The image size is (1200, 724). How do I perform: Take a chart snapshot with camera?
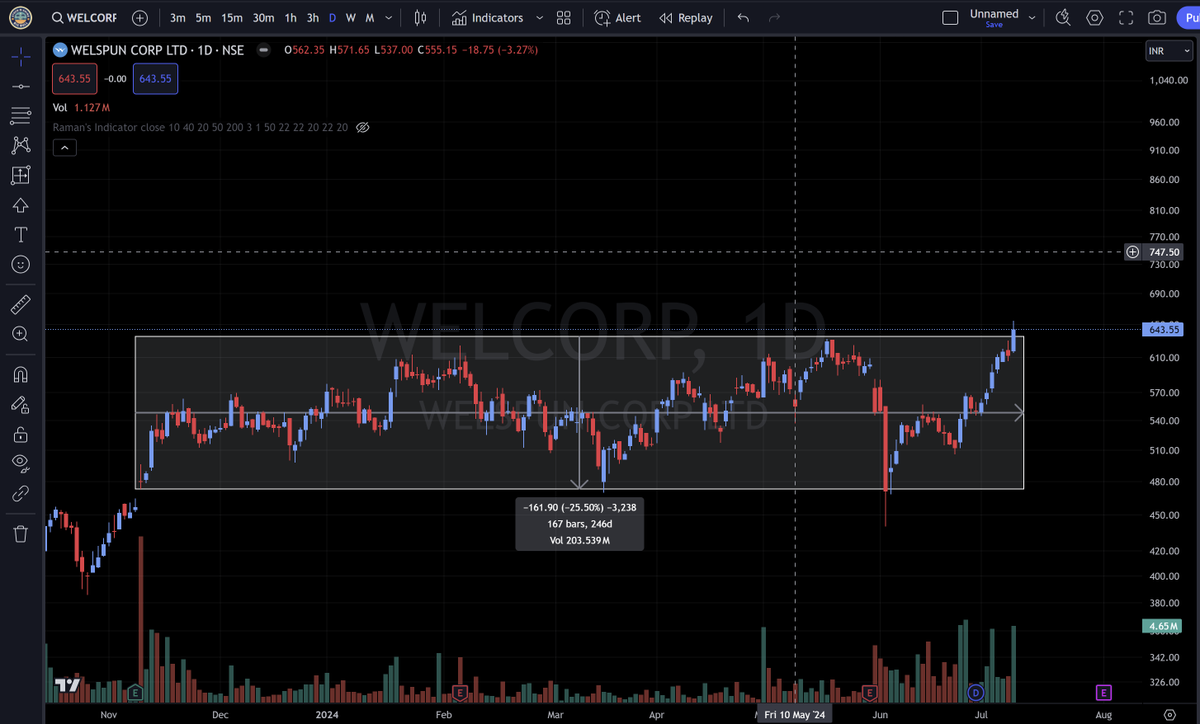[1157, 18]
